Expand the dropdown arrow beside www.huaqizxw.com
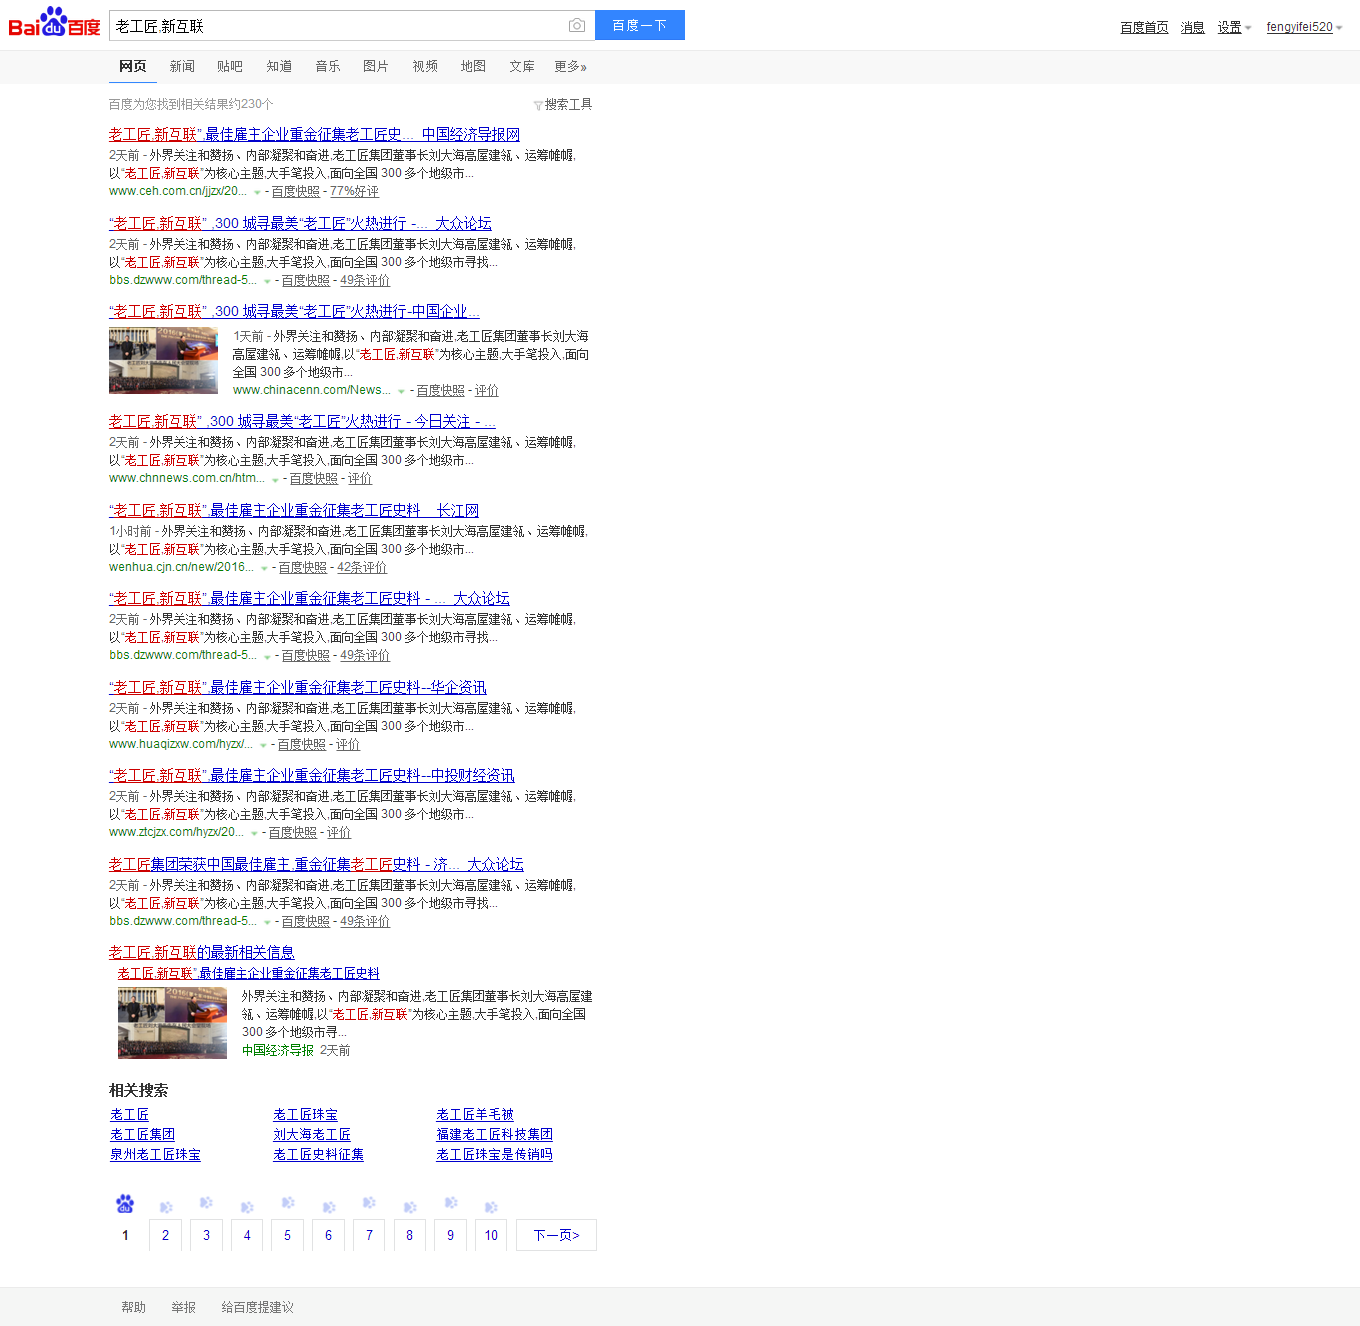This screenshot has width=1360, height=1326. point(263,745)
